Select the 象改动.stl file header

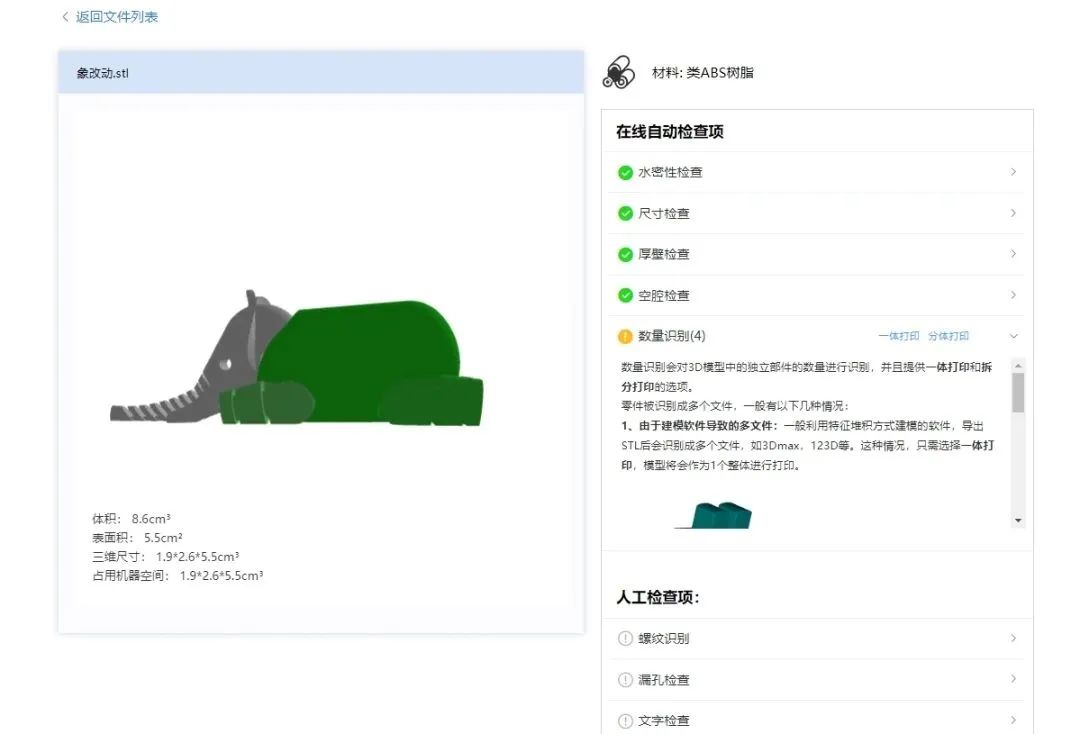320,73
